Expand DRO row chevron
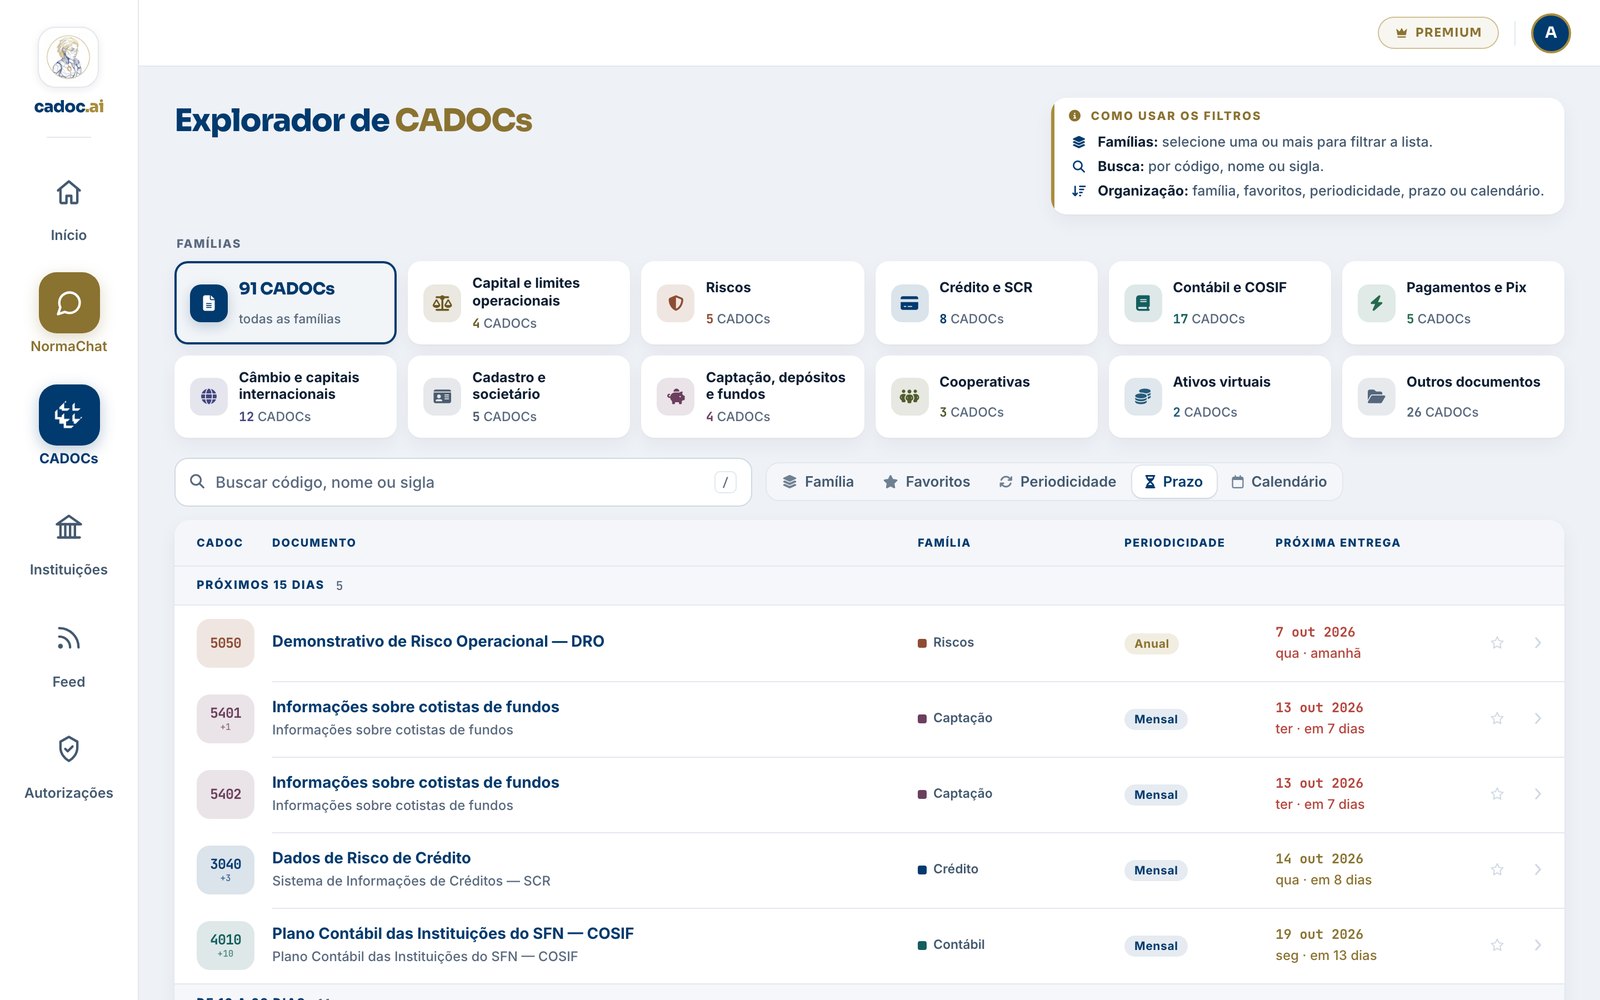1600x1000 pixels. click(x=1537, y=643)
